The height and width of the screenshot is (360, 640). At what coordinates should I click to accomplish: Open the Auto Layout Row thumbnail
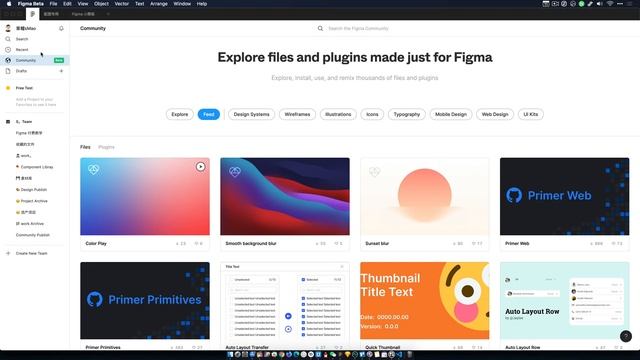click(x=564, y=300)
